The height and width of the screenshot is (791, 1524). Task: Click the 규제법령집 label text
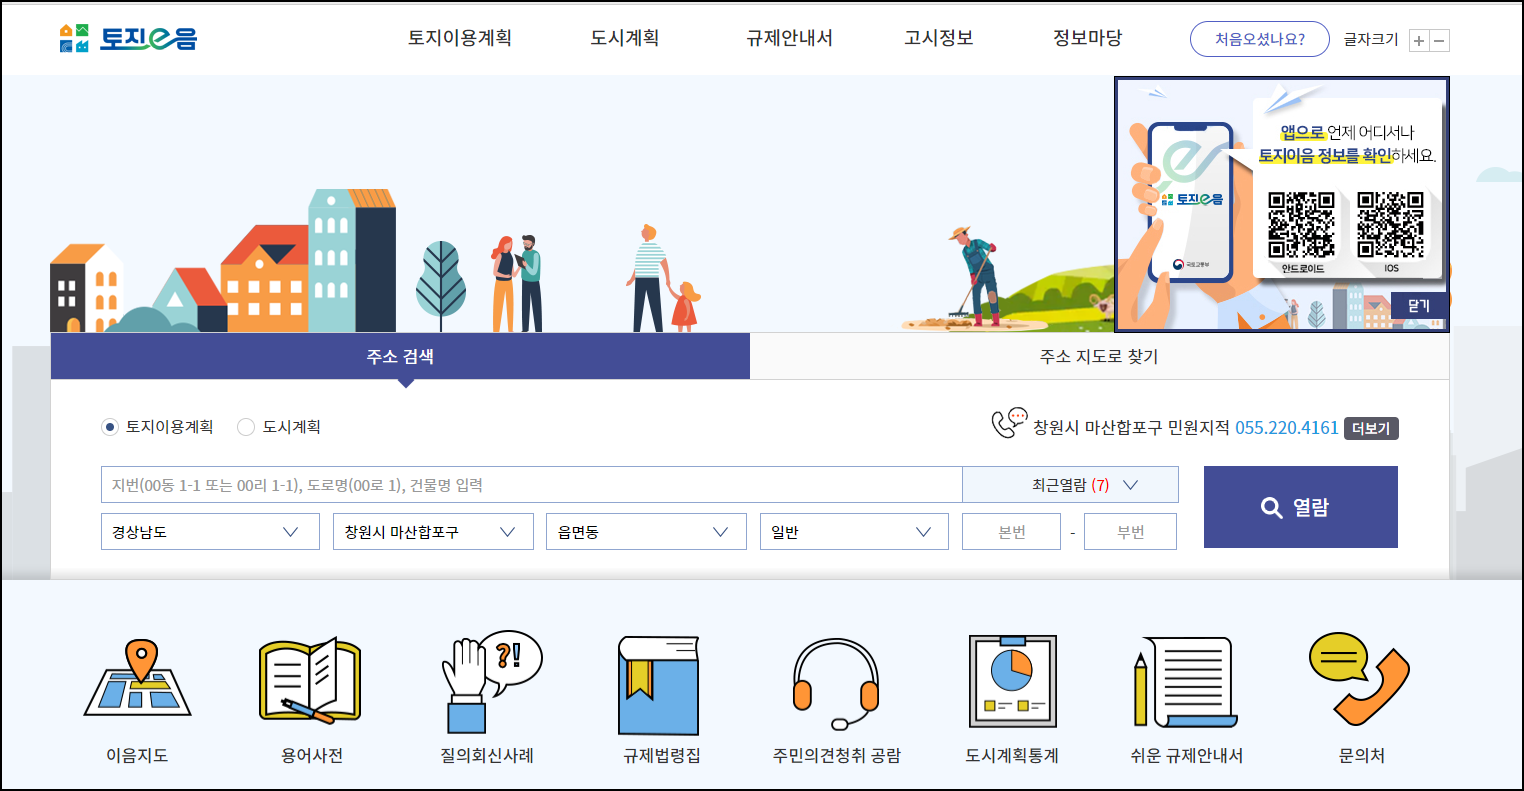(x=662, y=756)
